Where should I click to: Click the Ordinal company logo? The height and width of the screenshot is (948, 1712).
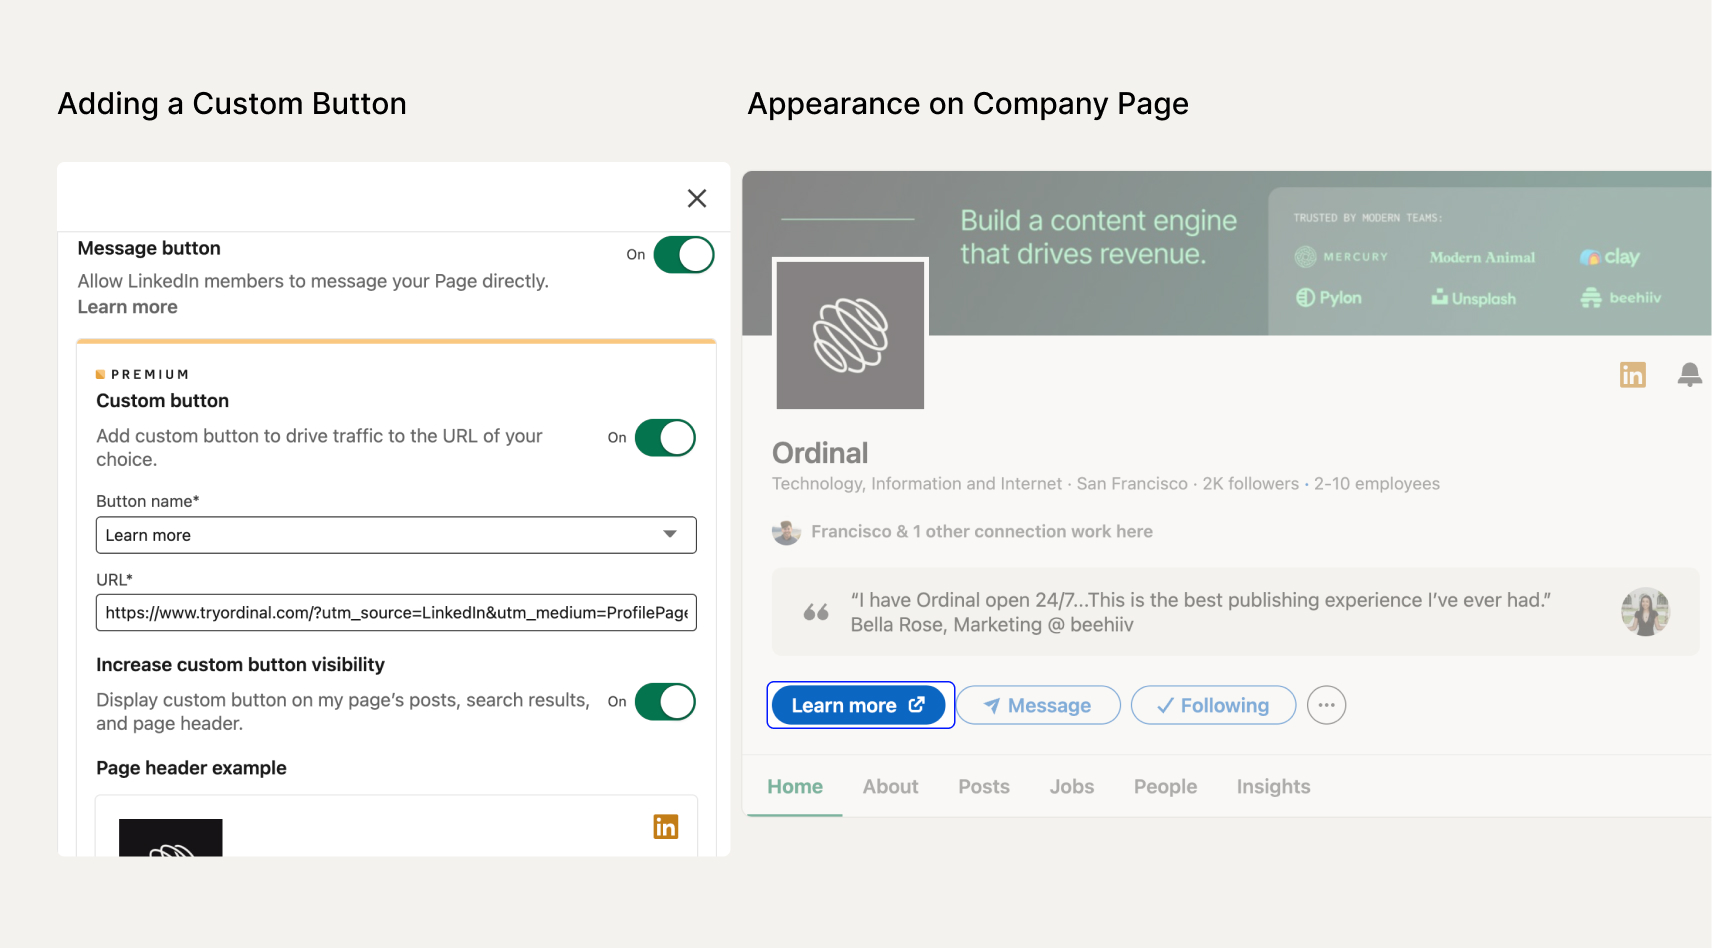point(849,335)
